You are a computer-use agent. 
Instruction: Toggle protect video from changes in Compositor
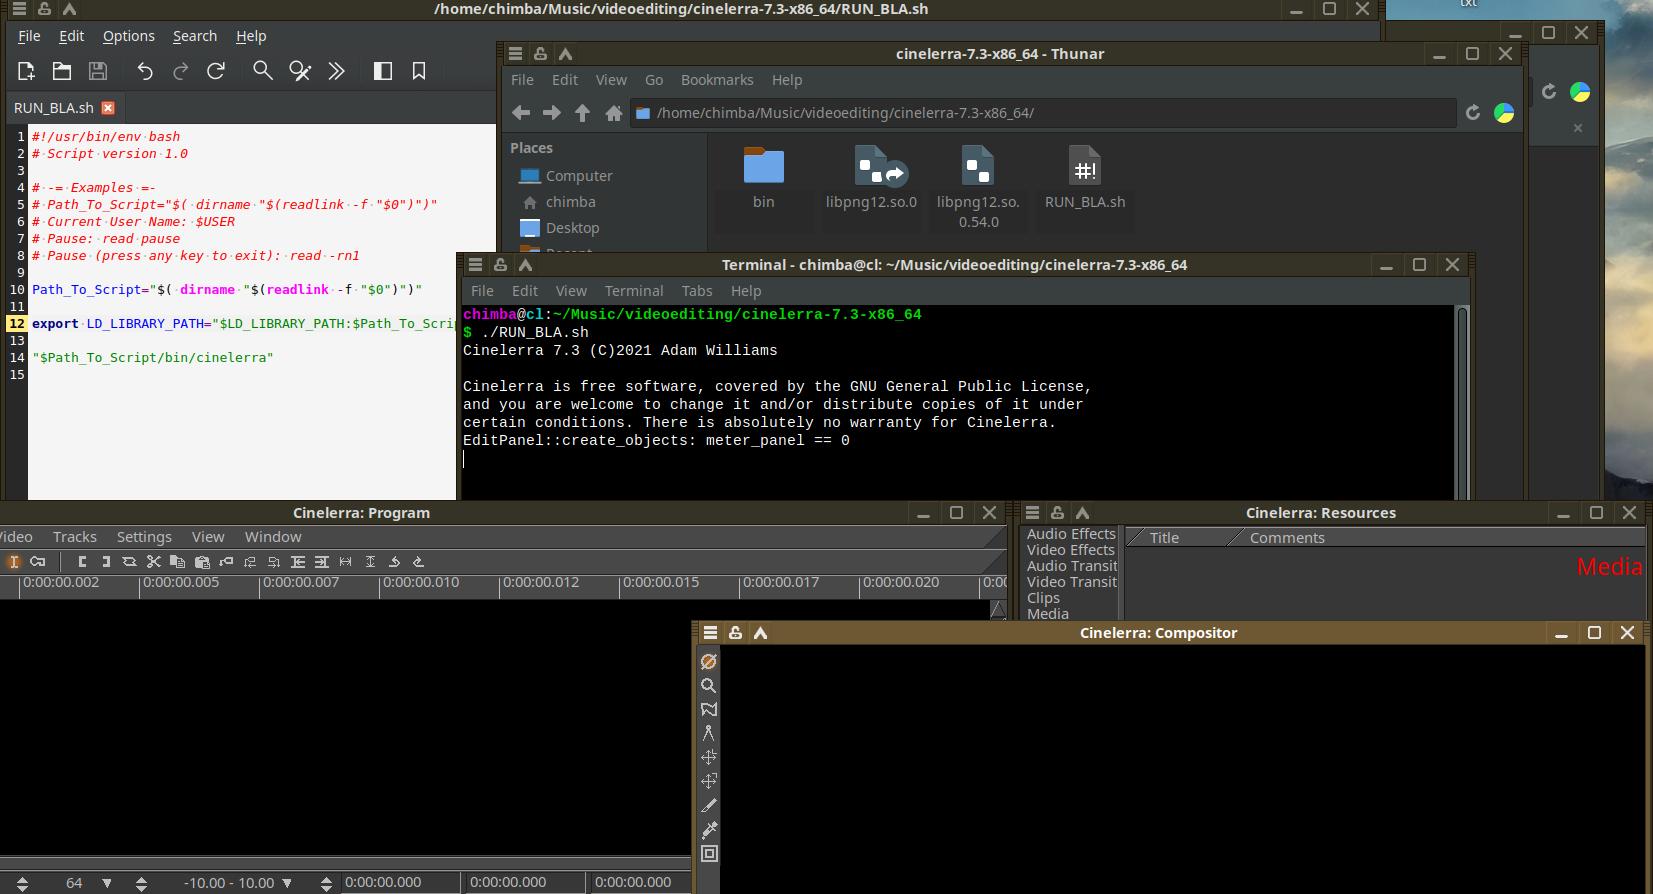(x=708, y=662)
